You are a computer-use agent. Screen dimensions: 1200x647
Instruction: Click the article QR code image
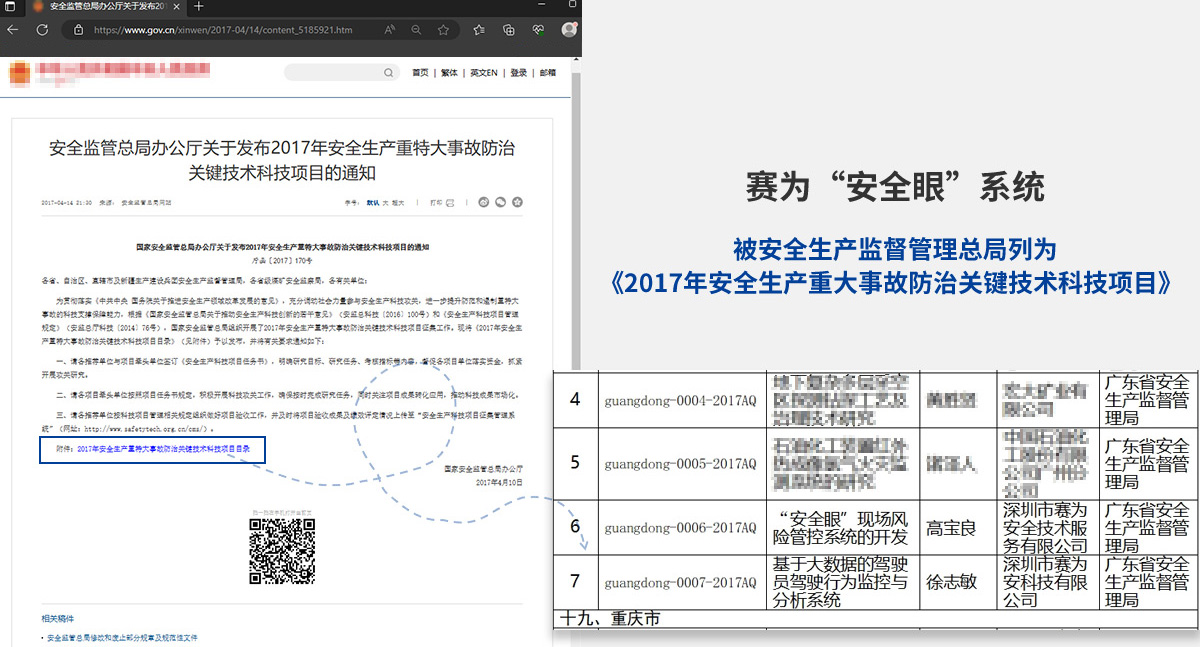coord(282,551)
